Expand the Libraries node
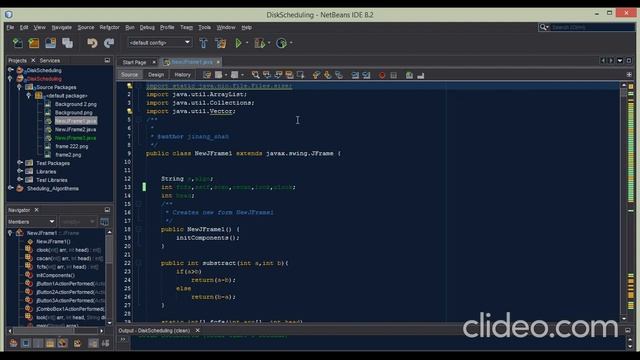The height and width of the screenshot is (360, 640). [x=20, y=171]
